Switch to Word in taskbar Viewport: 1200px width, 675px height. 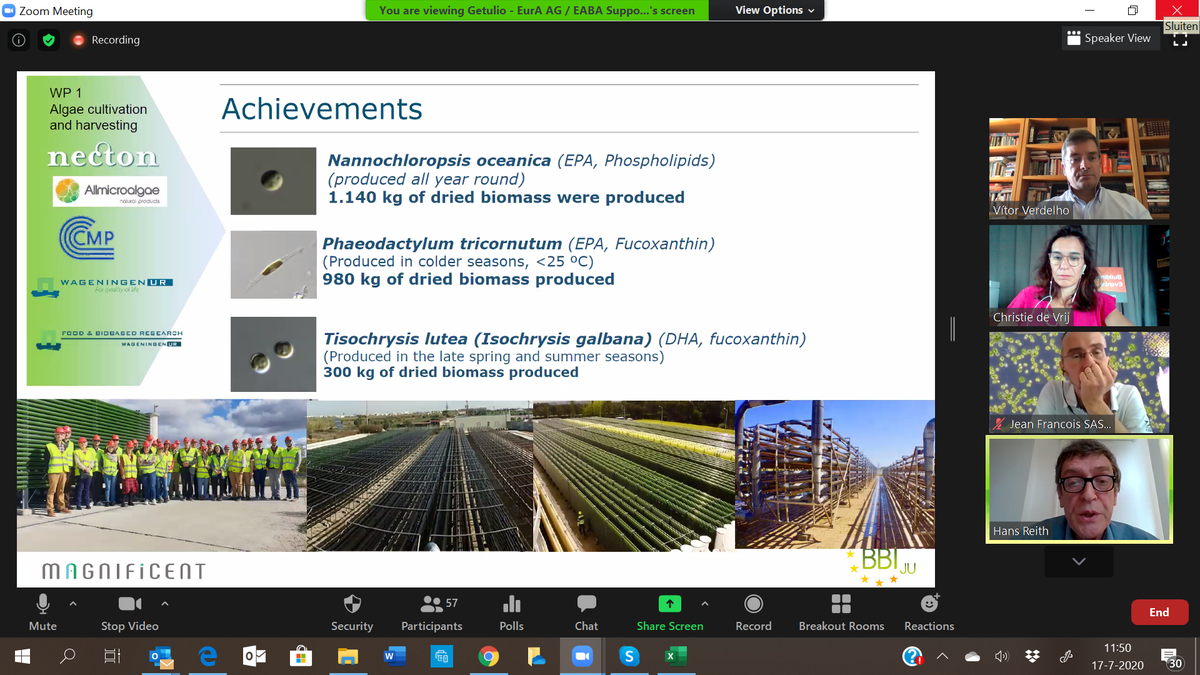(394, 656)
